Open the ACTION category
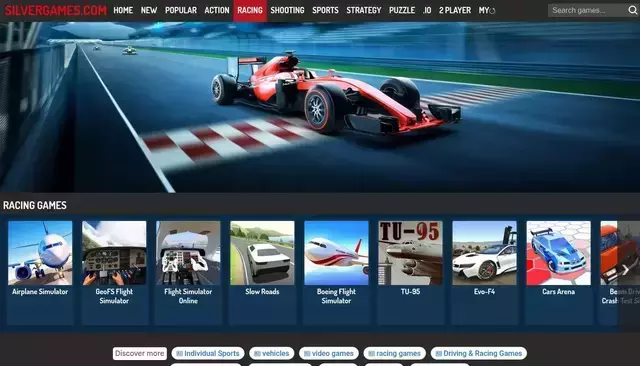This screenshot has width=640, height=366. [x=217, y=10]
